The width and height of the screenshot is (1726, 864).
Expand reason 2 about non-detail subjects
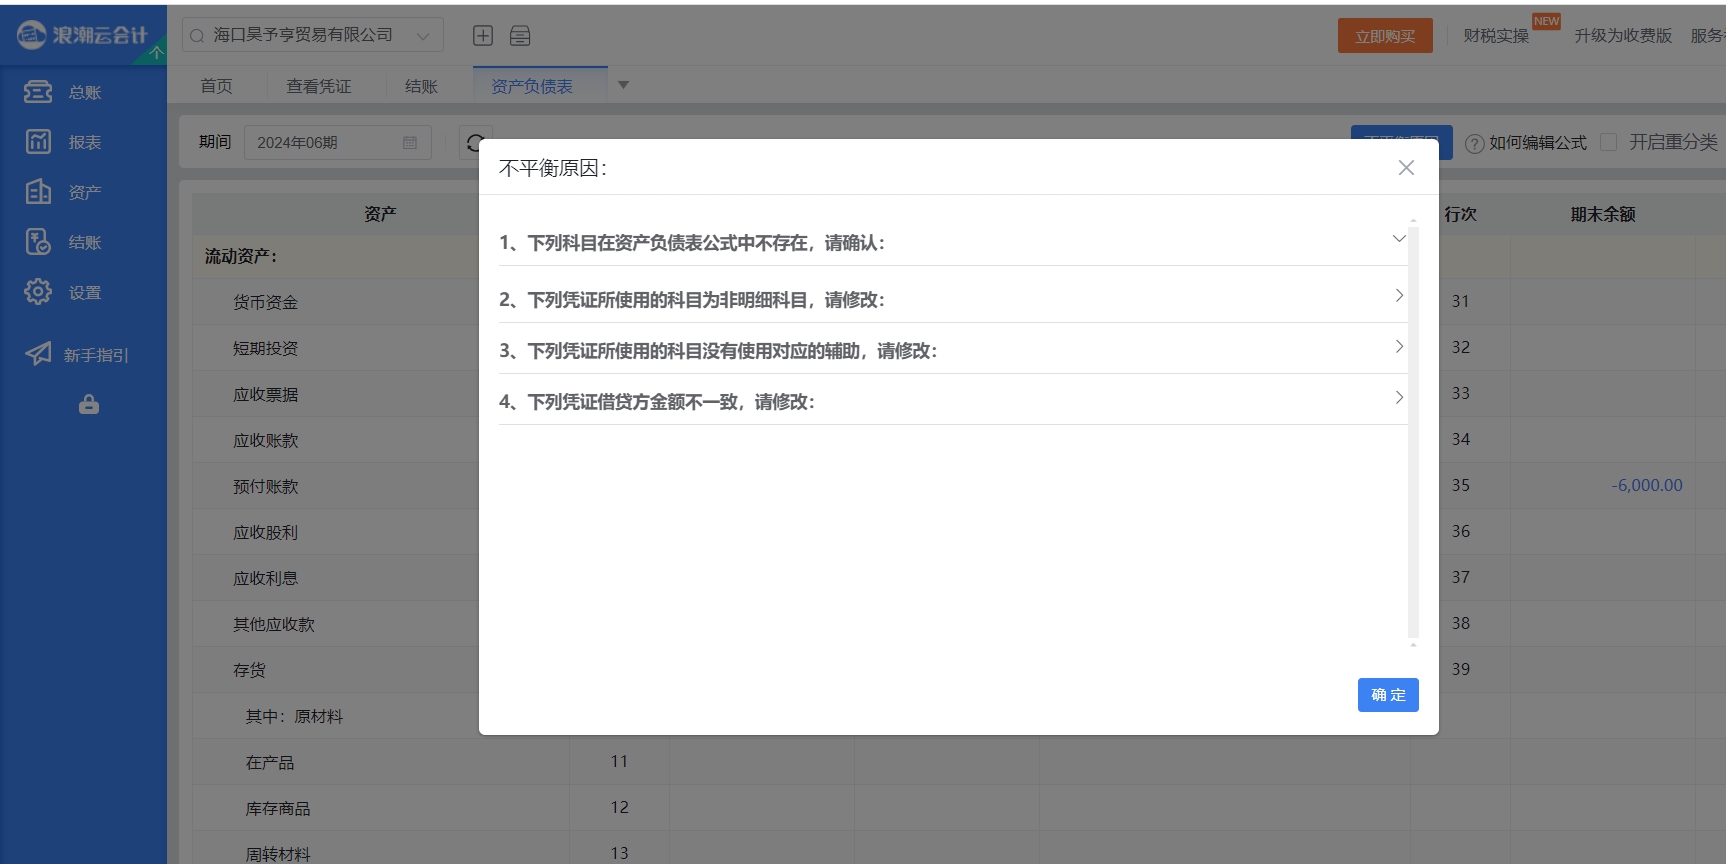[x=1399, y=296]
